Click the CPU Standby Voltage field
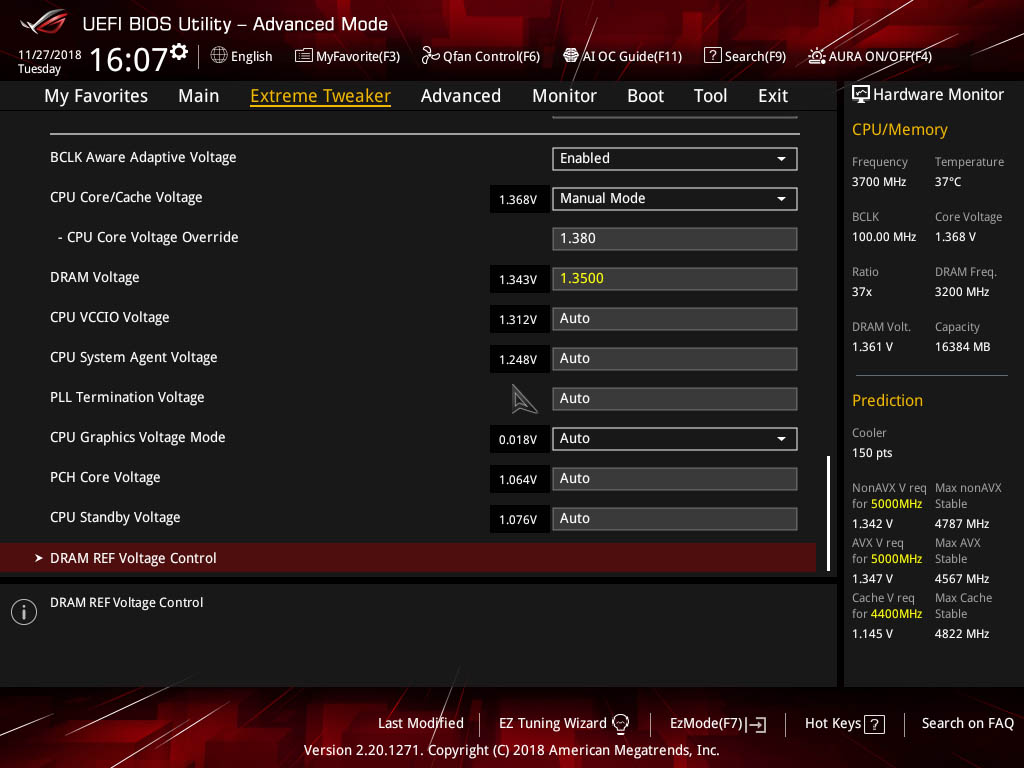Viewport: 1024px width, 768px height. pos(675,519)
